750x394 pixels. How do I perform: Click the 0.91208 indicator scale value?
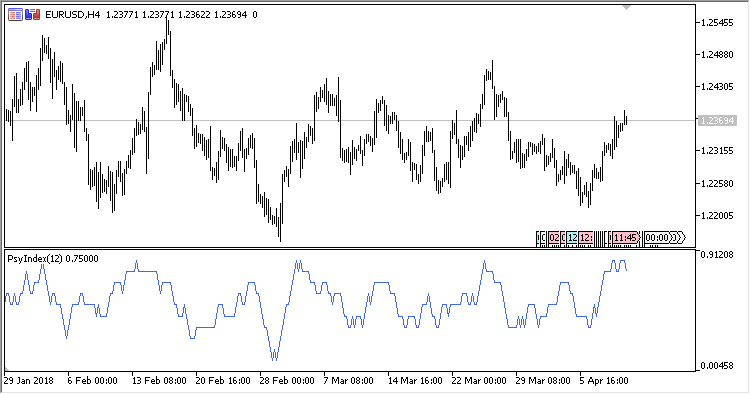tap(717, 255)
